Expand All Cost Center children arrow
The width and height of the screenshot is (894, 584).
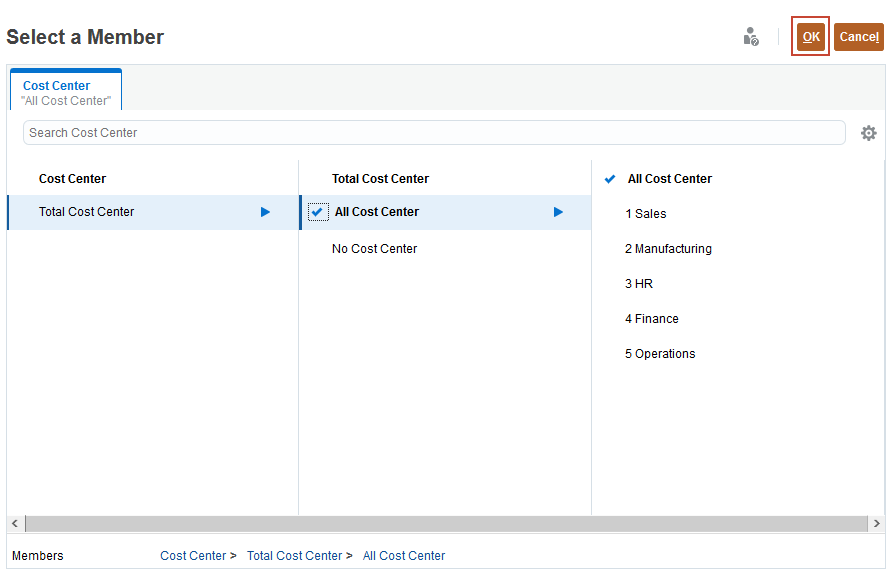tap(558, 212)
